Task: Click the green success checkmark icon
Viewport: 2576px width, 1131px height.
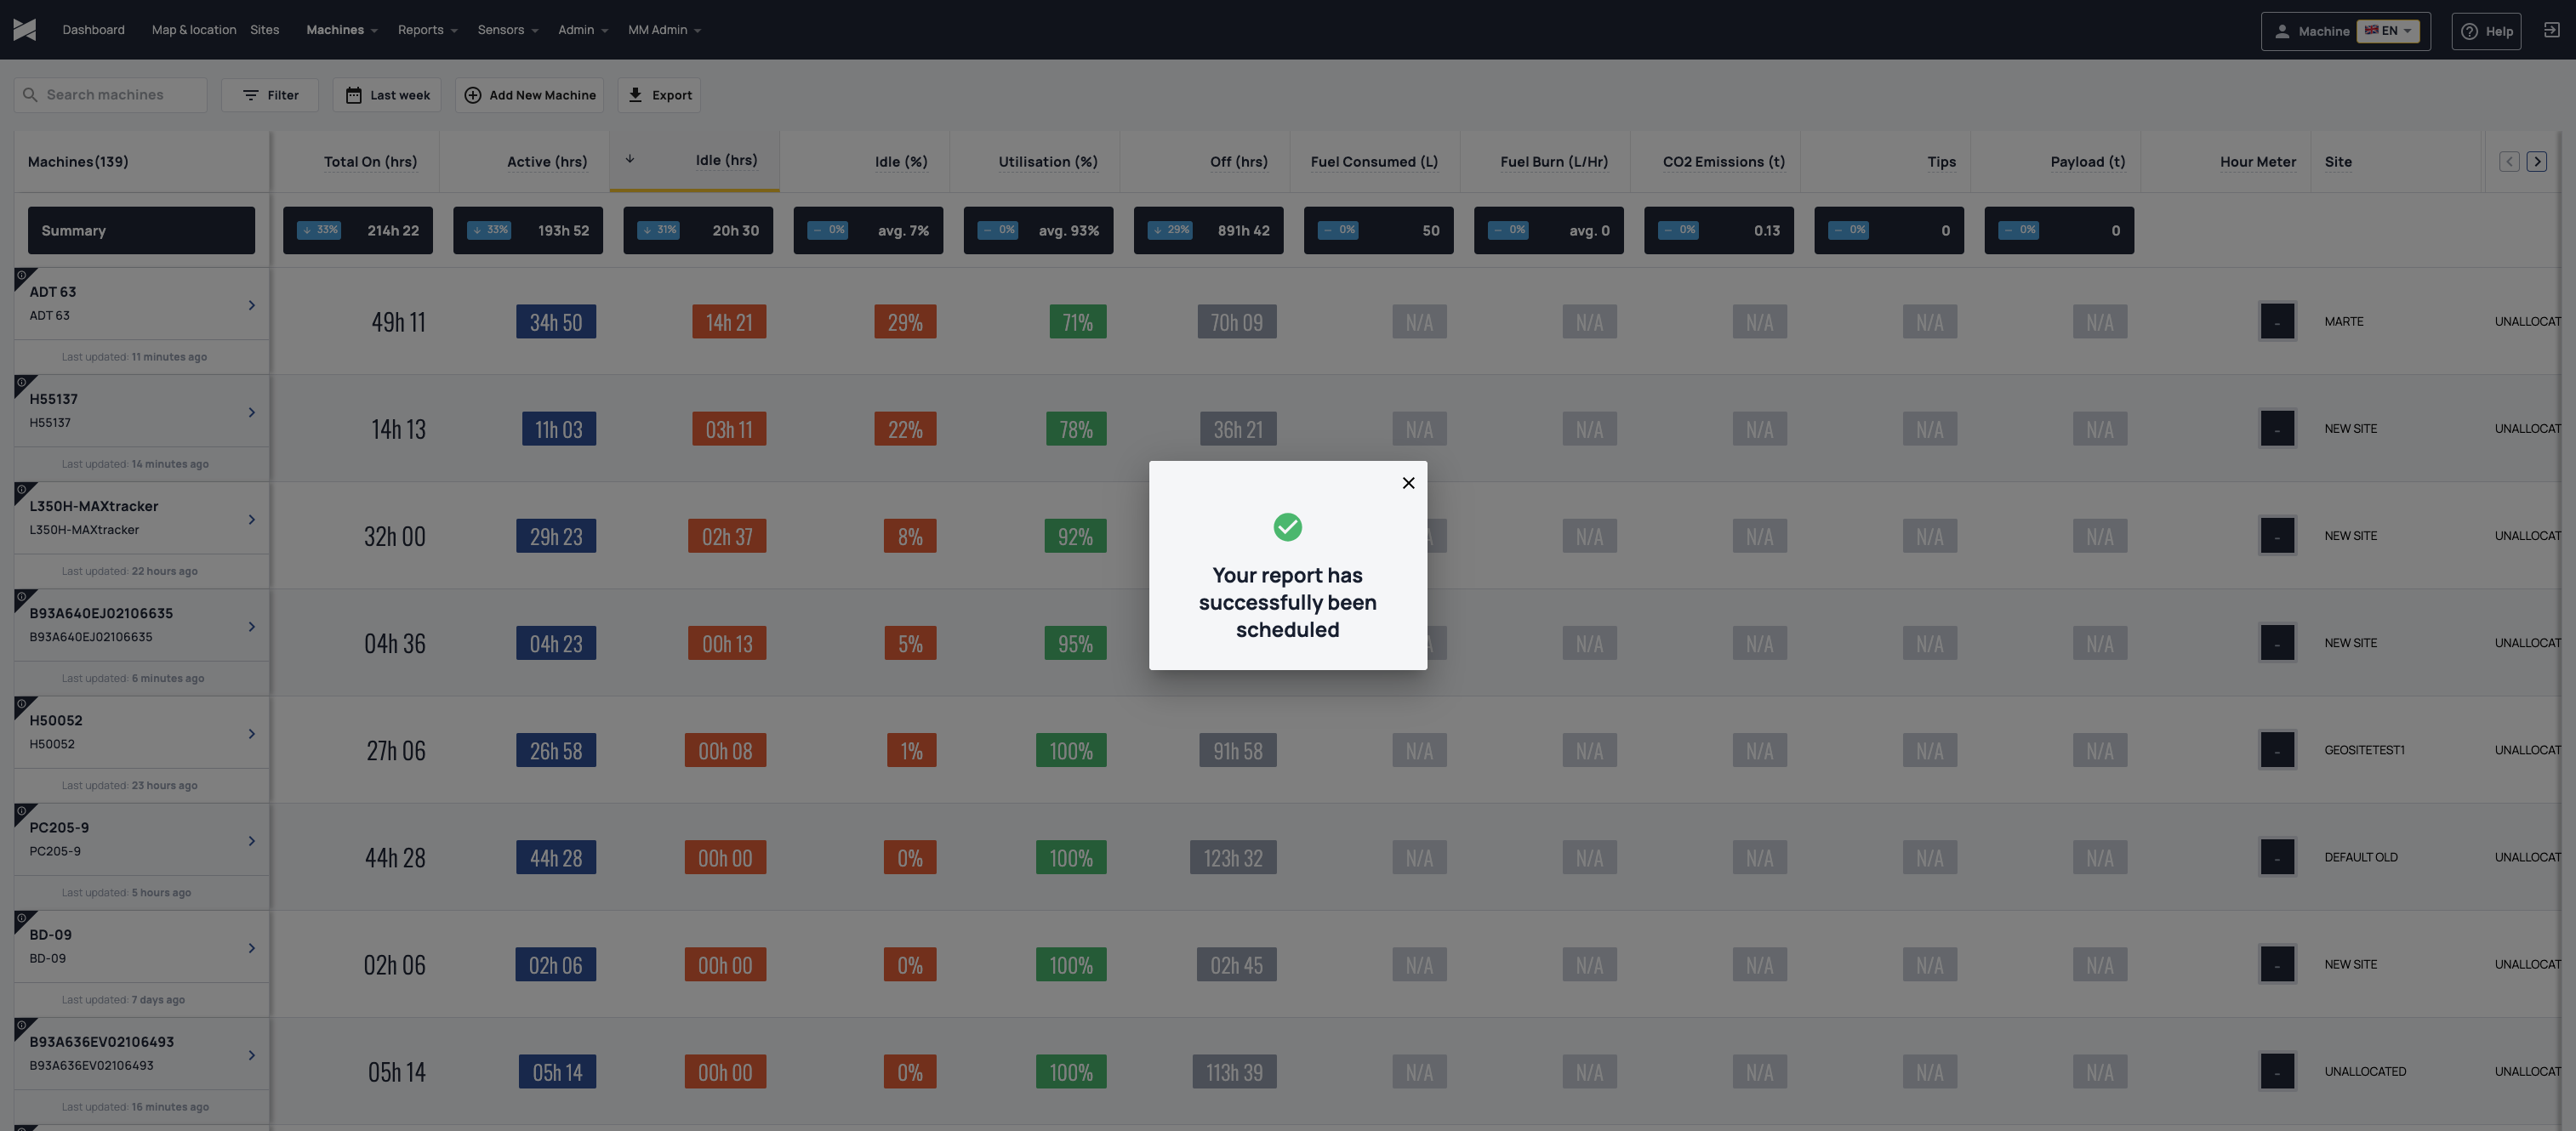Action: (1287, 527)
